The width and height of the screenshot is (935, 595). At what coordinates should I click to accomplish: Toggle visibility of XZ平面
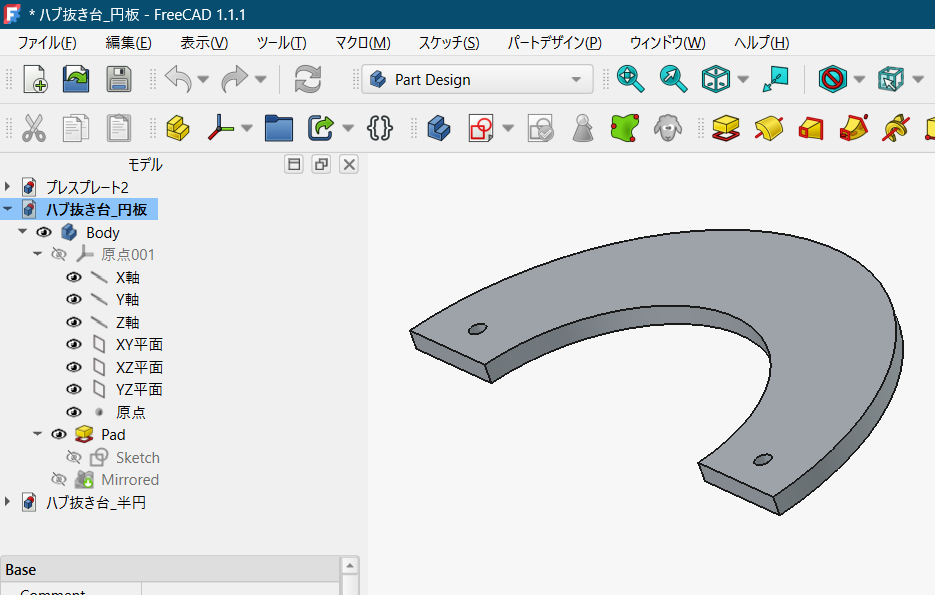pyautogui.click(x=73, y=367)
